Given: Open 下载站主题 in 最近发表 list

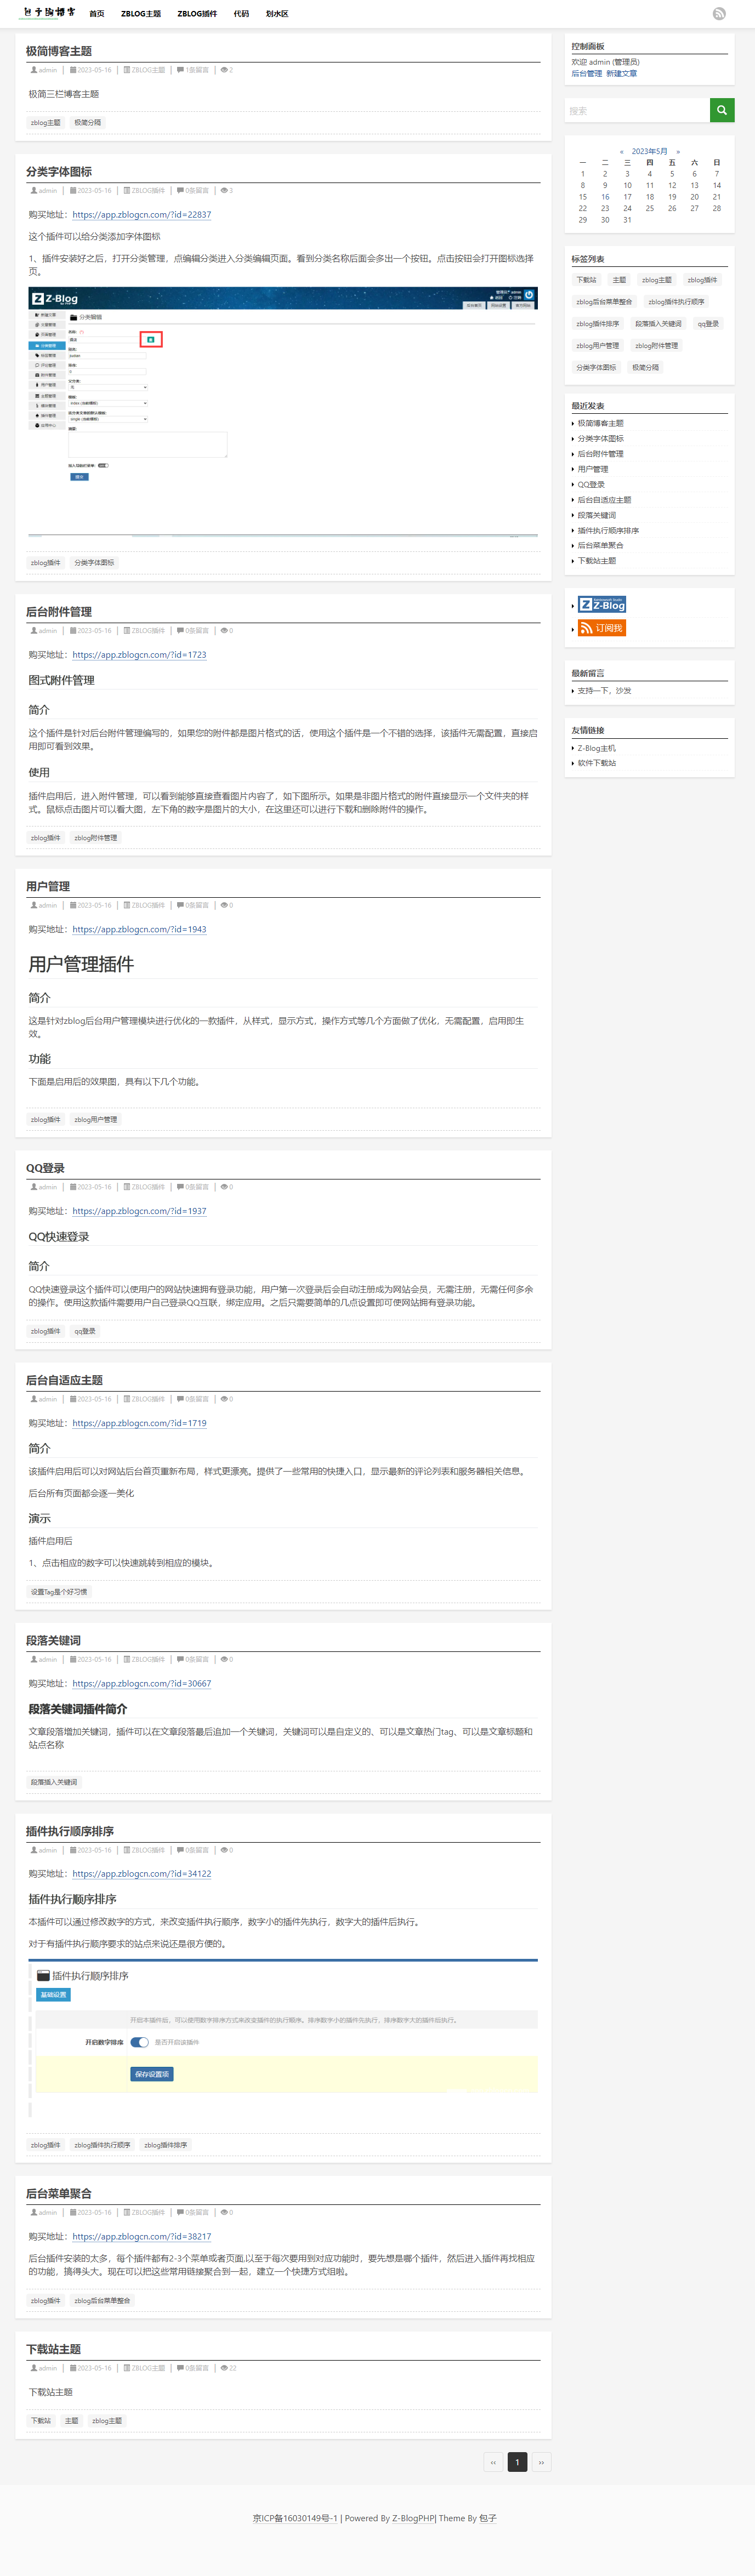Looking at the screenshot, I should point(596,561).
